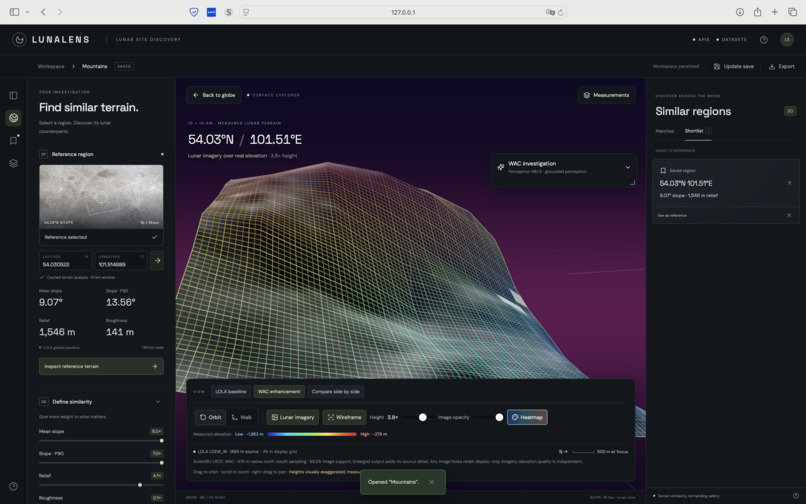Click the Latitude input field

pos(65,261)
